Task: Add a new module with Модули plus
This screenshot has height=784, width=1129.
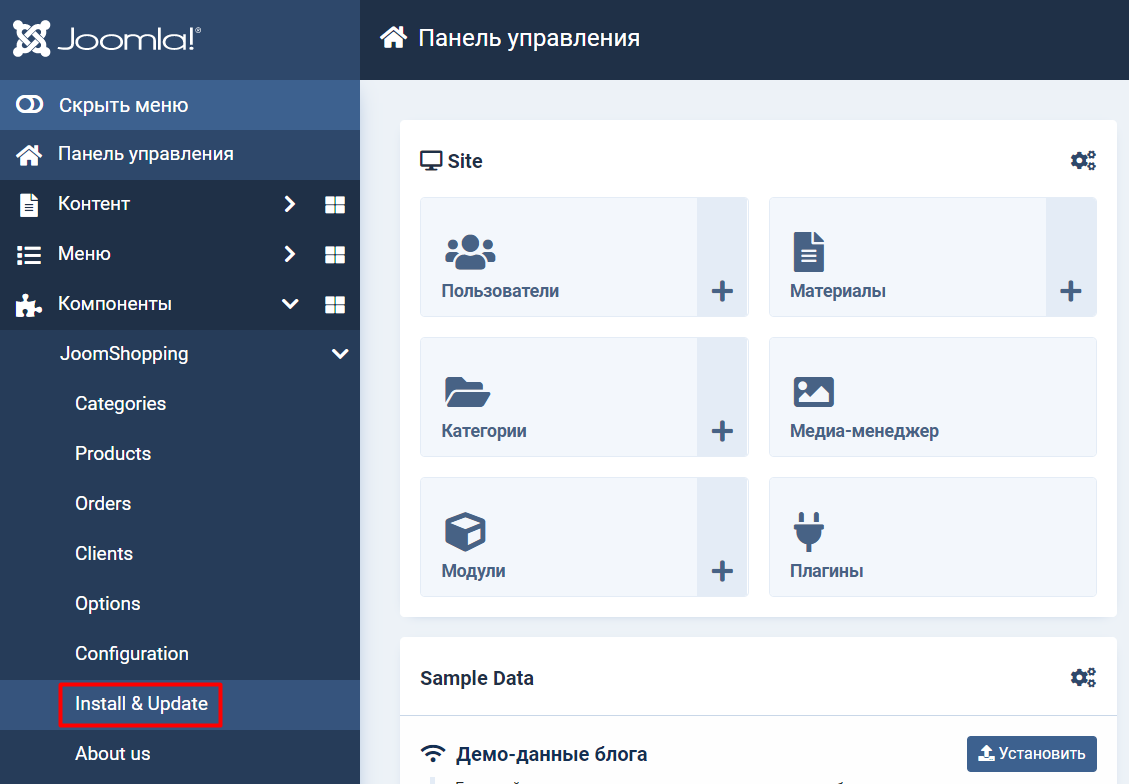Action: tap(722, 572)
